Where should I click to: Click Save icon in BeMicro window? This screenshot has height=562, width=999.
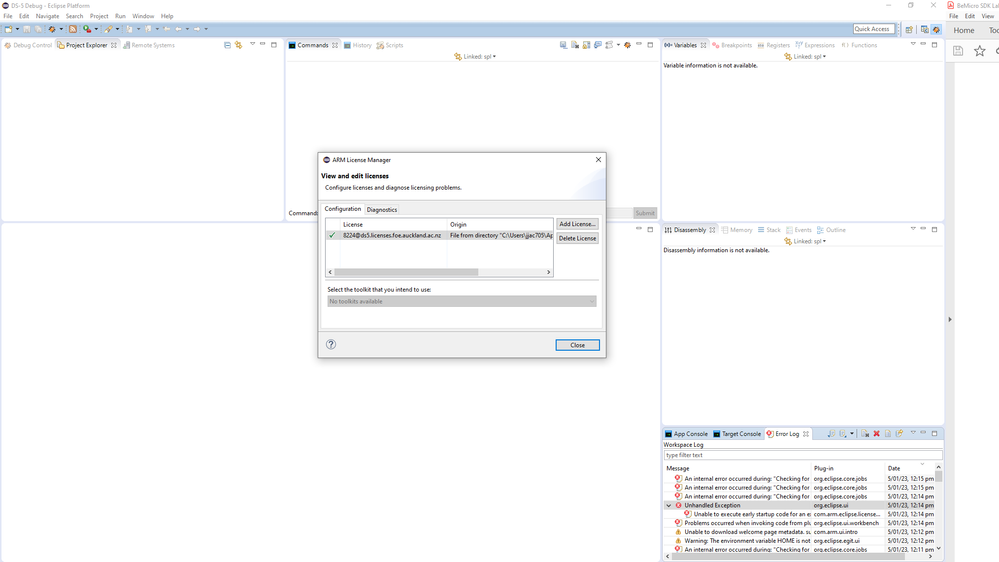pos(958,51)
